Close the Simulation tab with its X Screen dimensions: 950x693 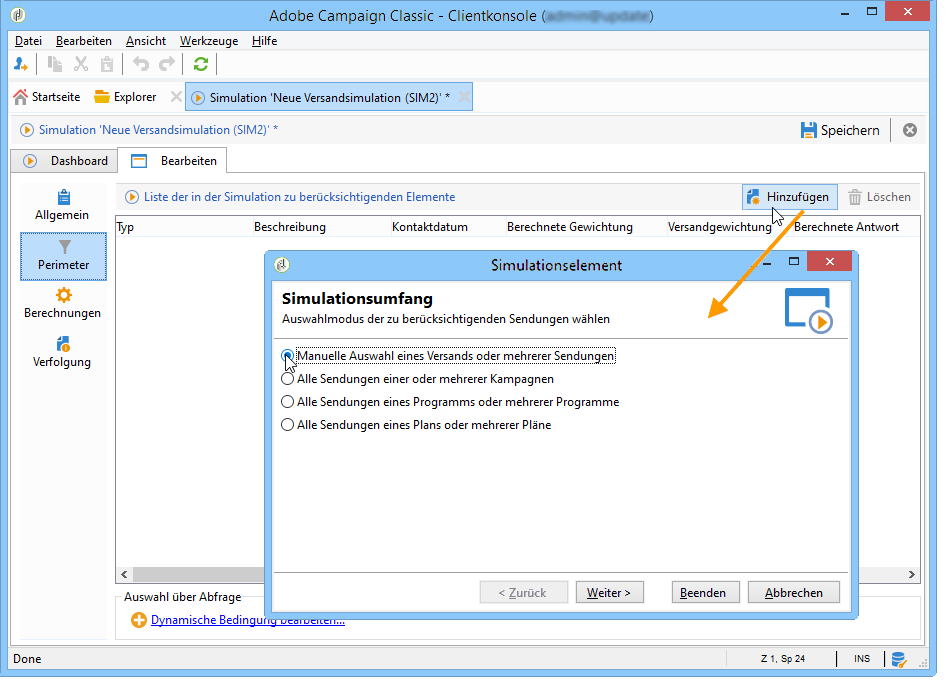[463, 98]
